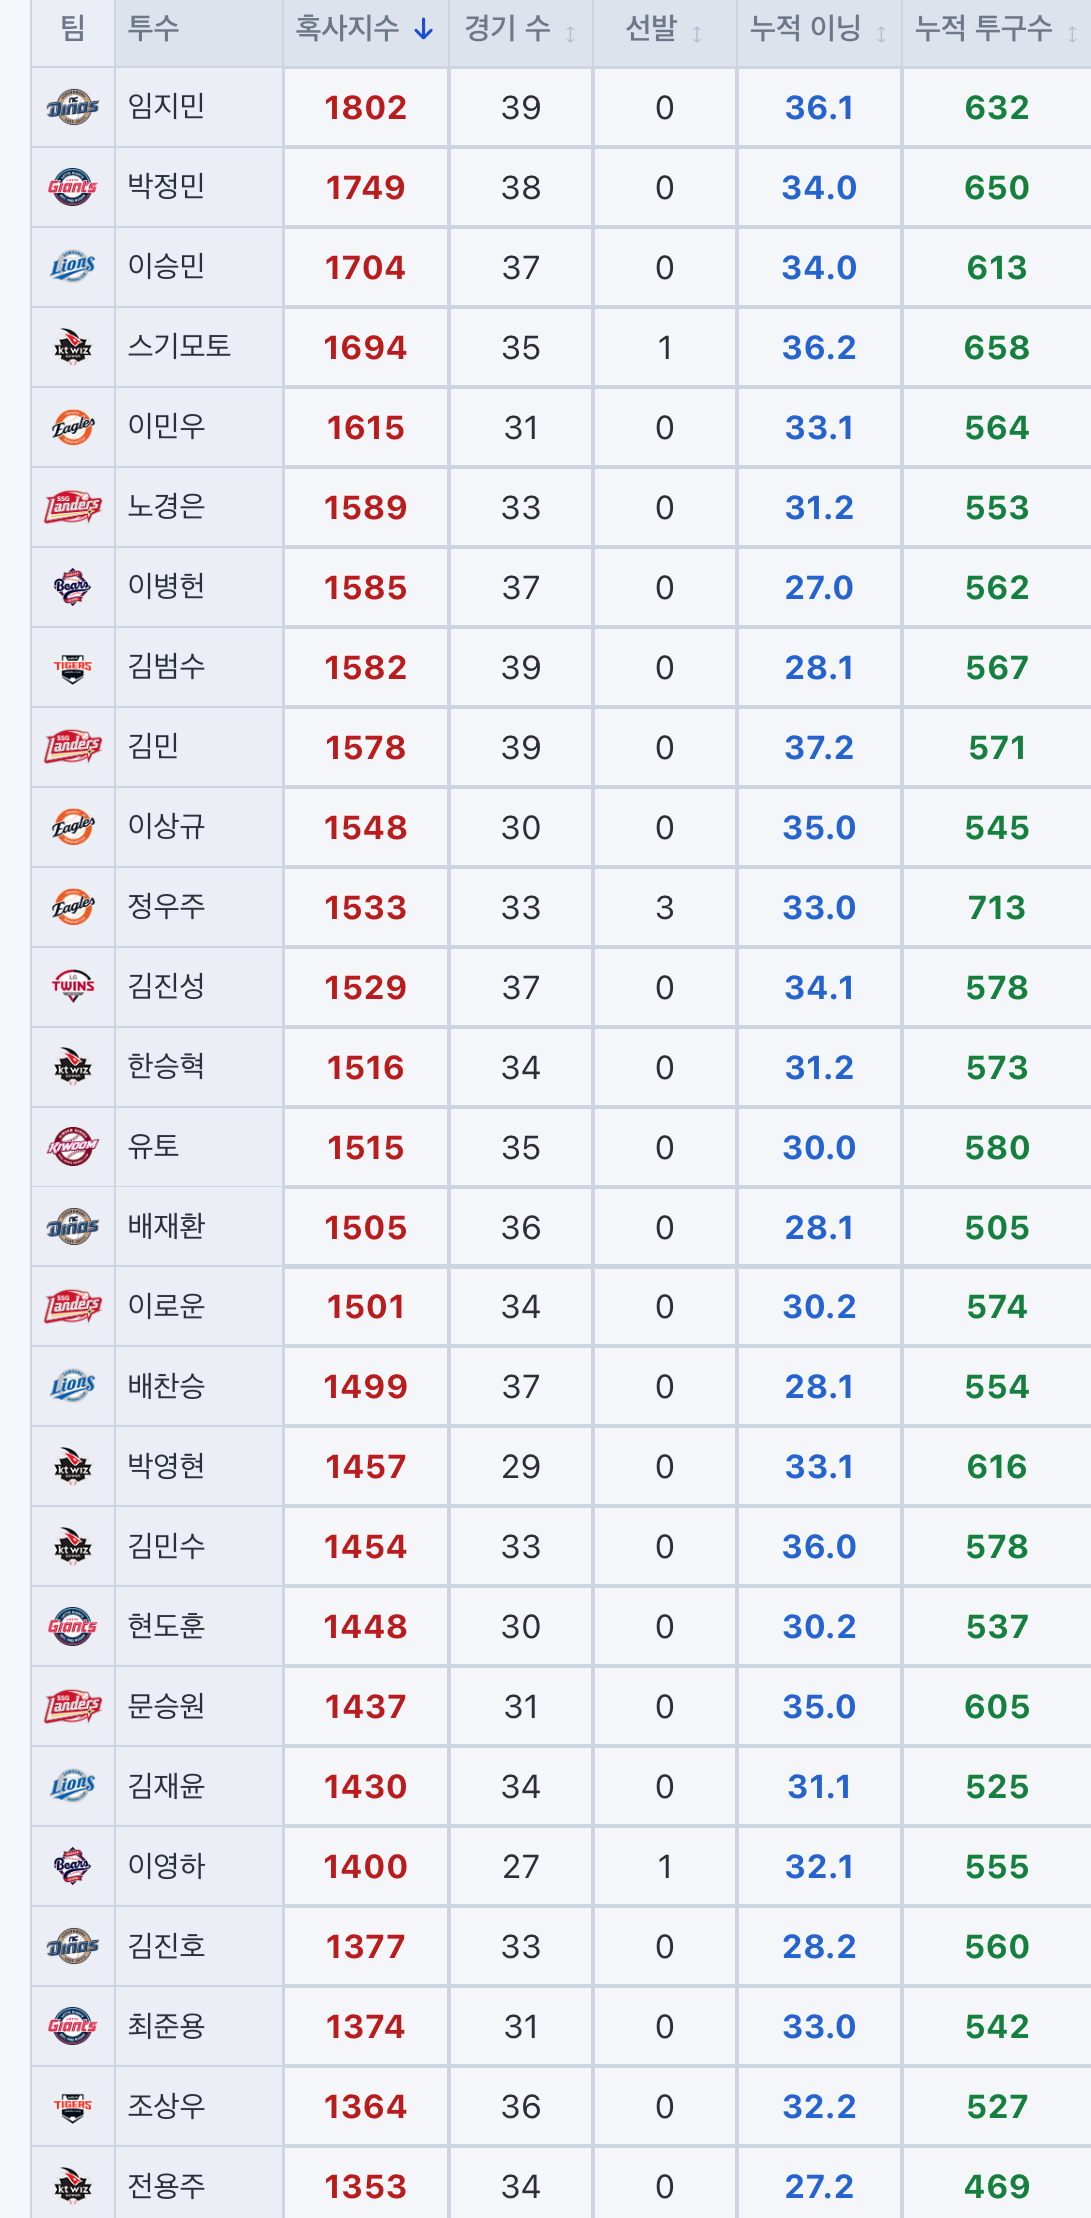Sort table by 누적 투구수 column
Viewport: 1091px width, 2218px height.
click(x=996, y=29)
